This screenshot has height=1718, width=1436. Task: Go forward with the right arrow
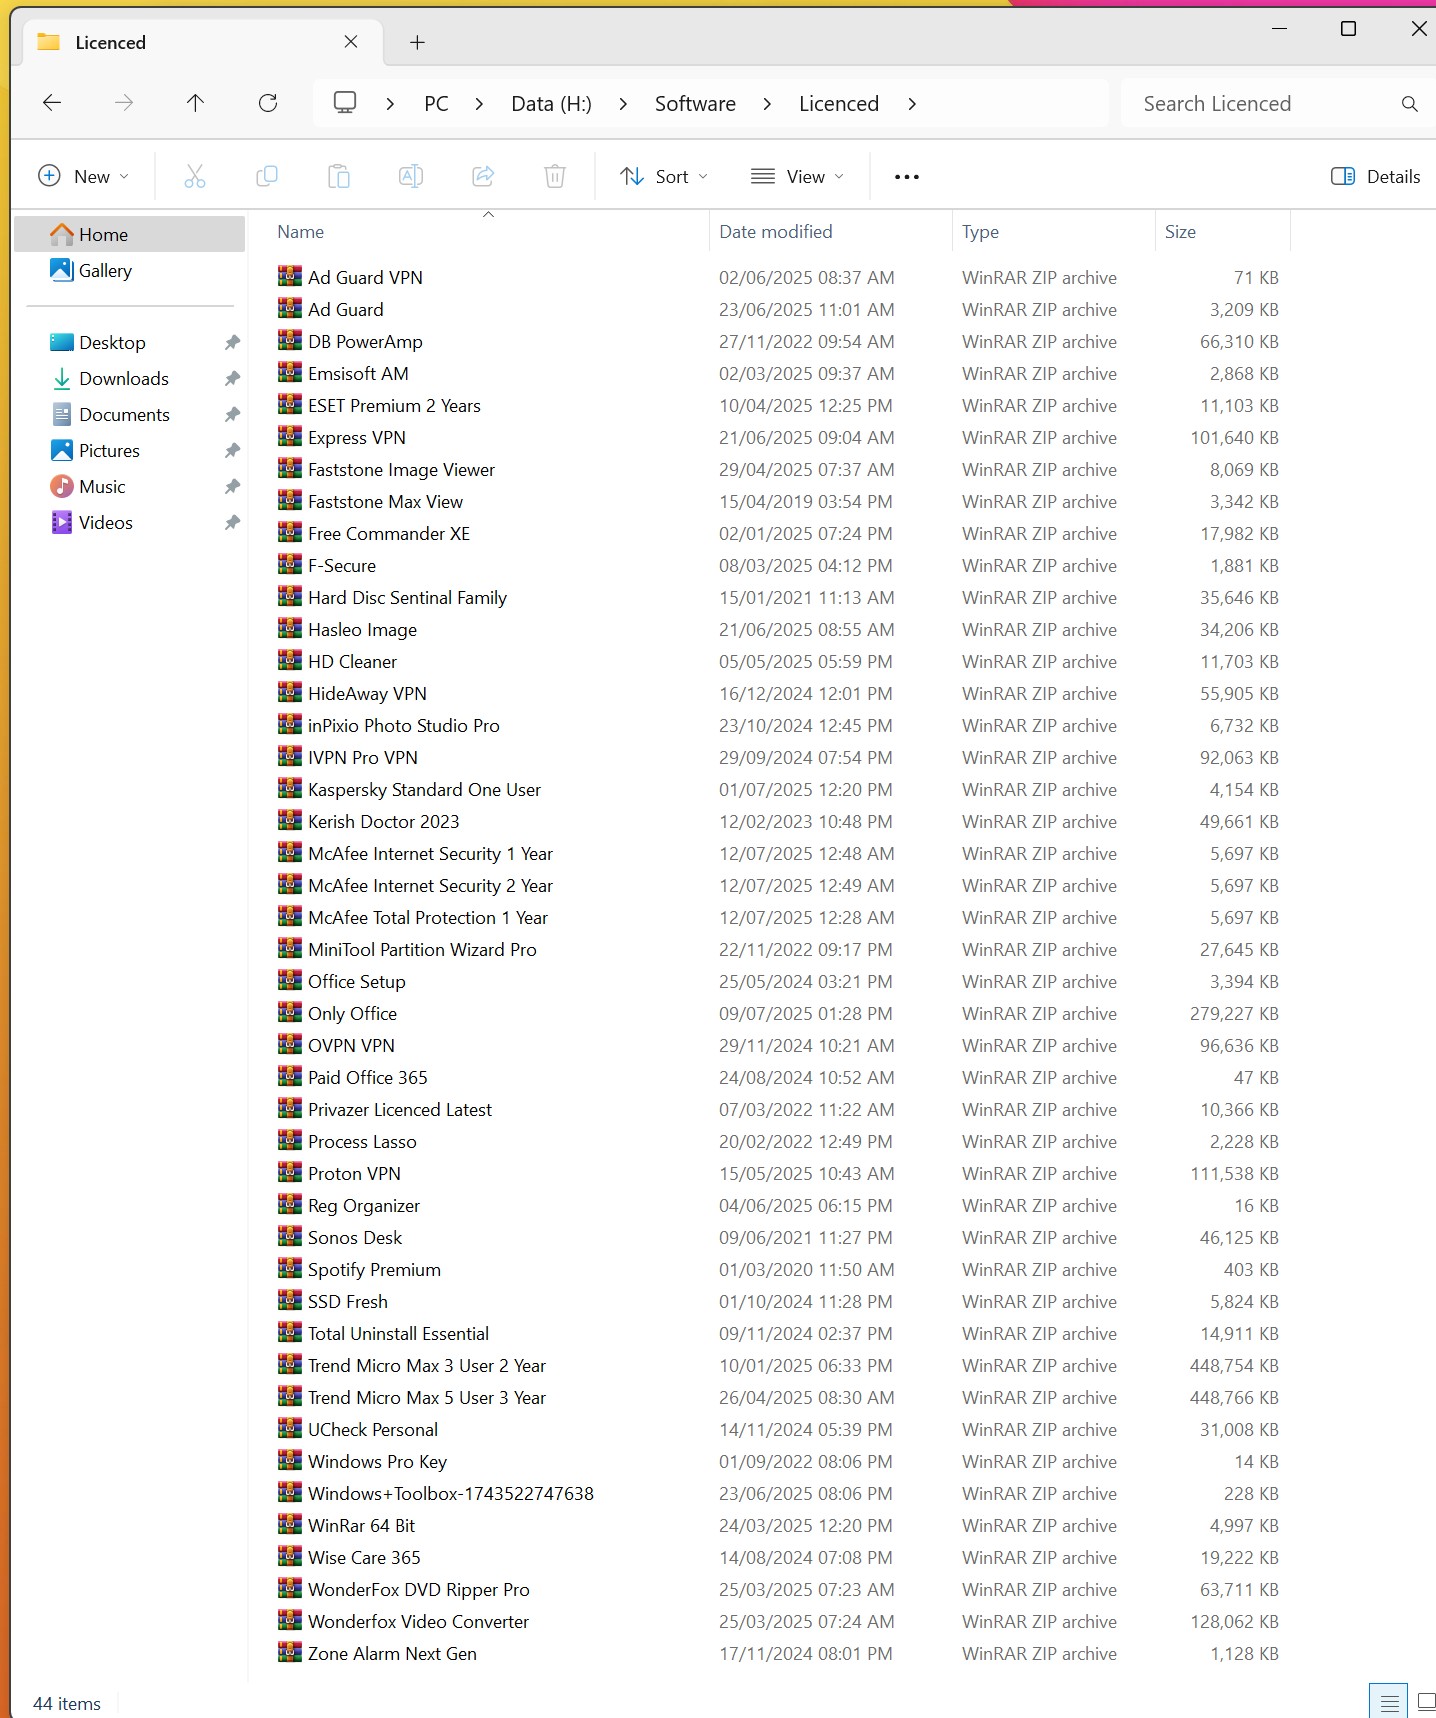(x=124, y=103)
